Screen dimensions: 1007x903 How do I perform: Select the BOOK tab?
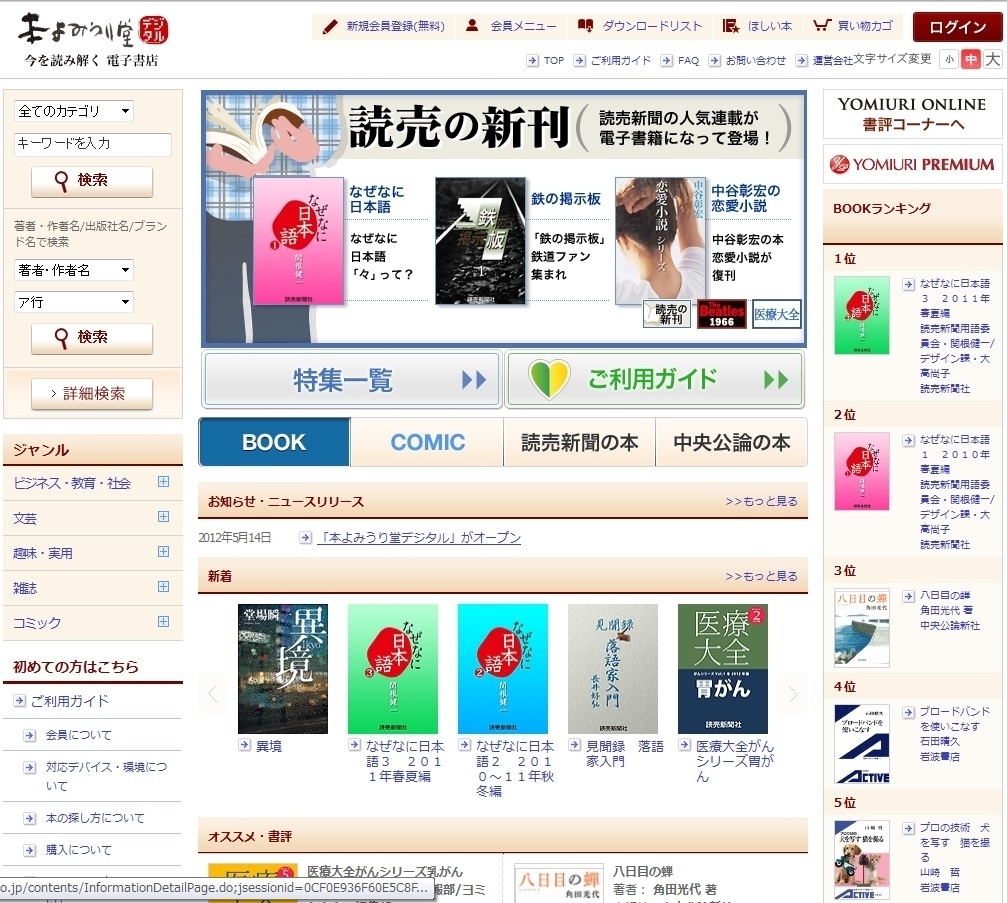coord(274,442)
